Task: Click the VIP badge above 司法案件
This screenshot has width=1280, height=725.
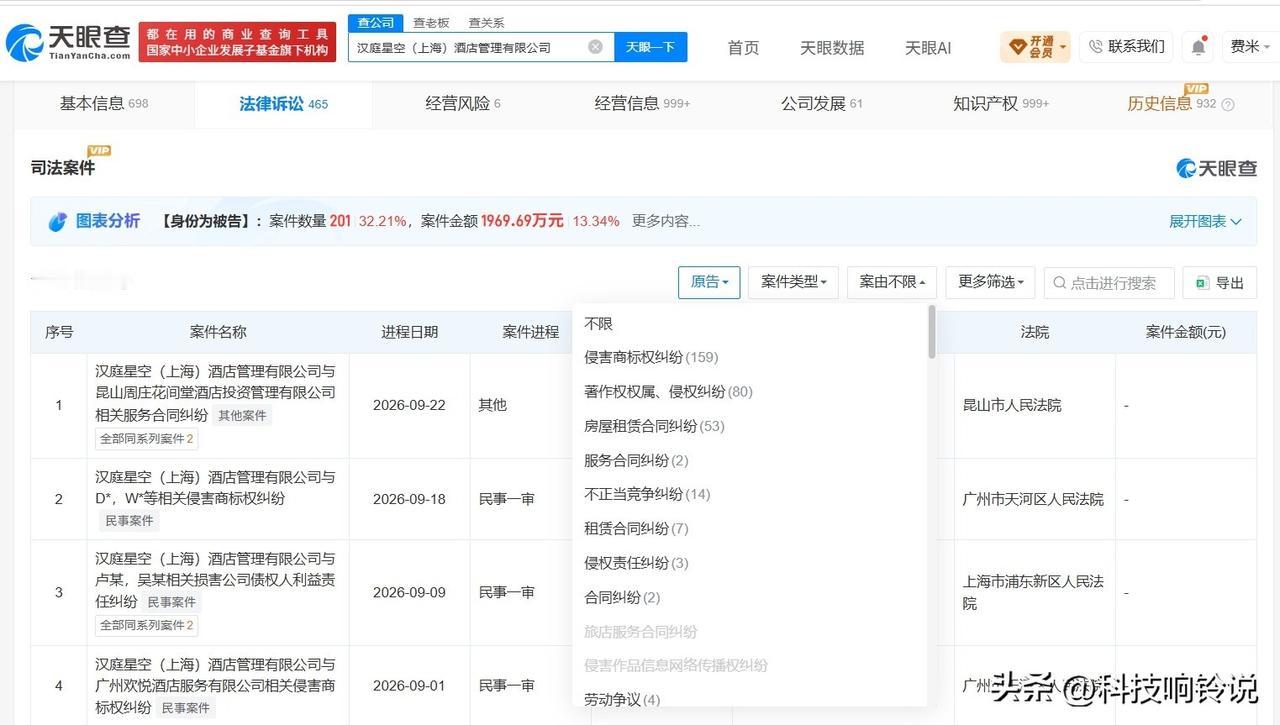Action: point(99,151)
